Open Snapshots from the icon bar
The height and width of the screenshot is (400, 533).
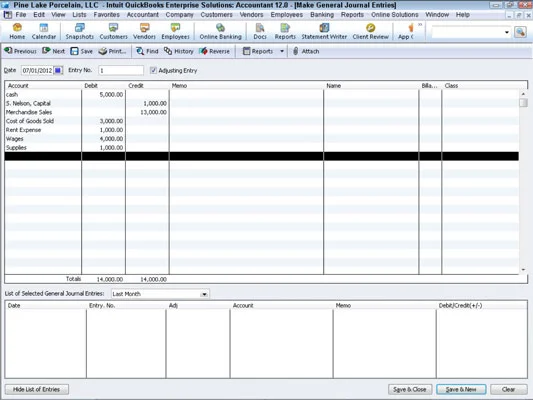click(x=80, y=32)
